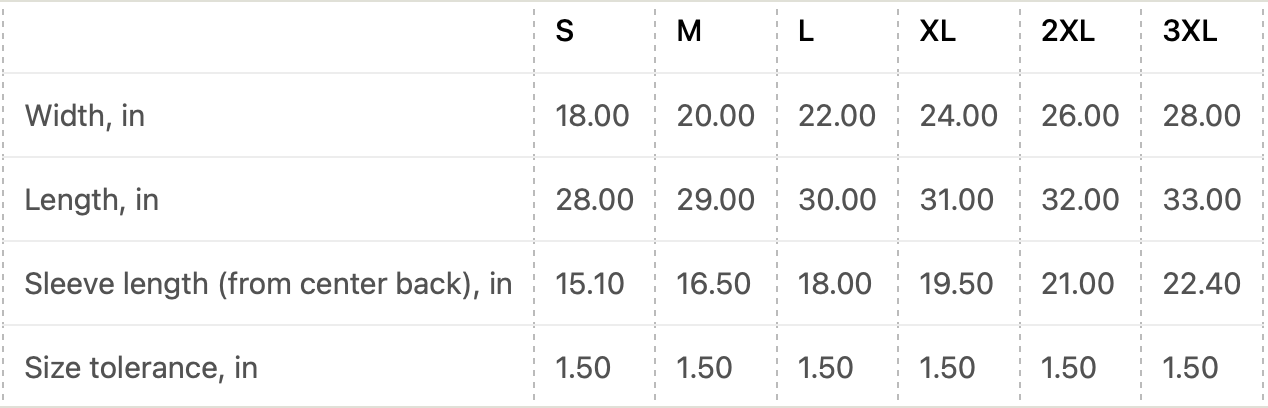Click the 2XL column header
Viewport: 1268px width, 408px height.
tap(1068, 32)
